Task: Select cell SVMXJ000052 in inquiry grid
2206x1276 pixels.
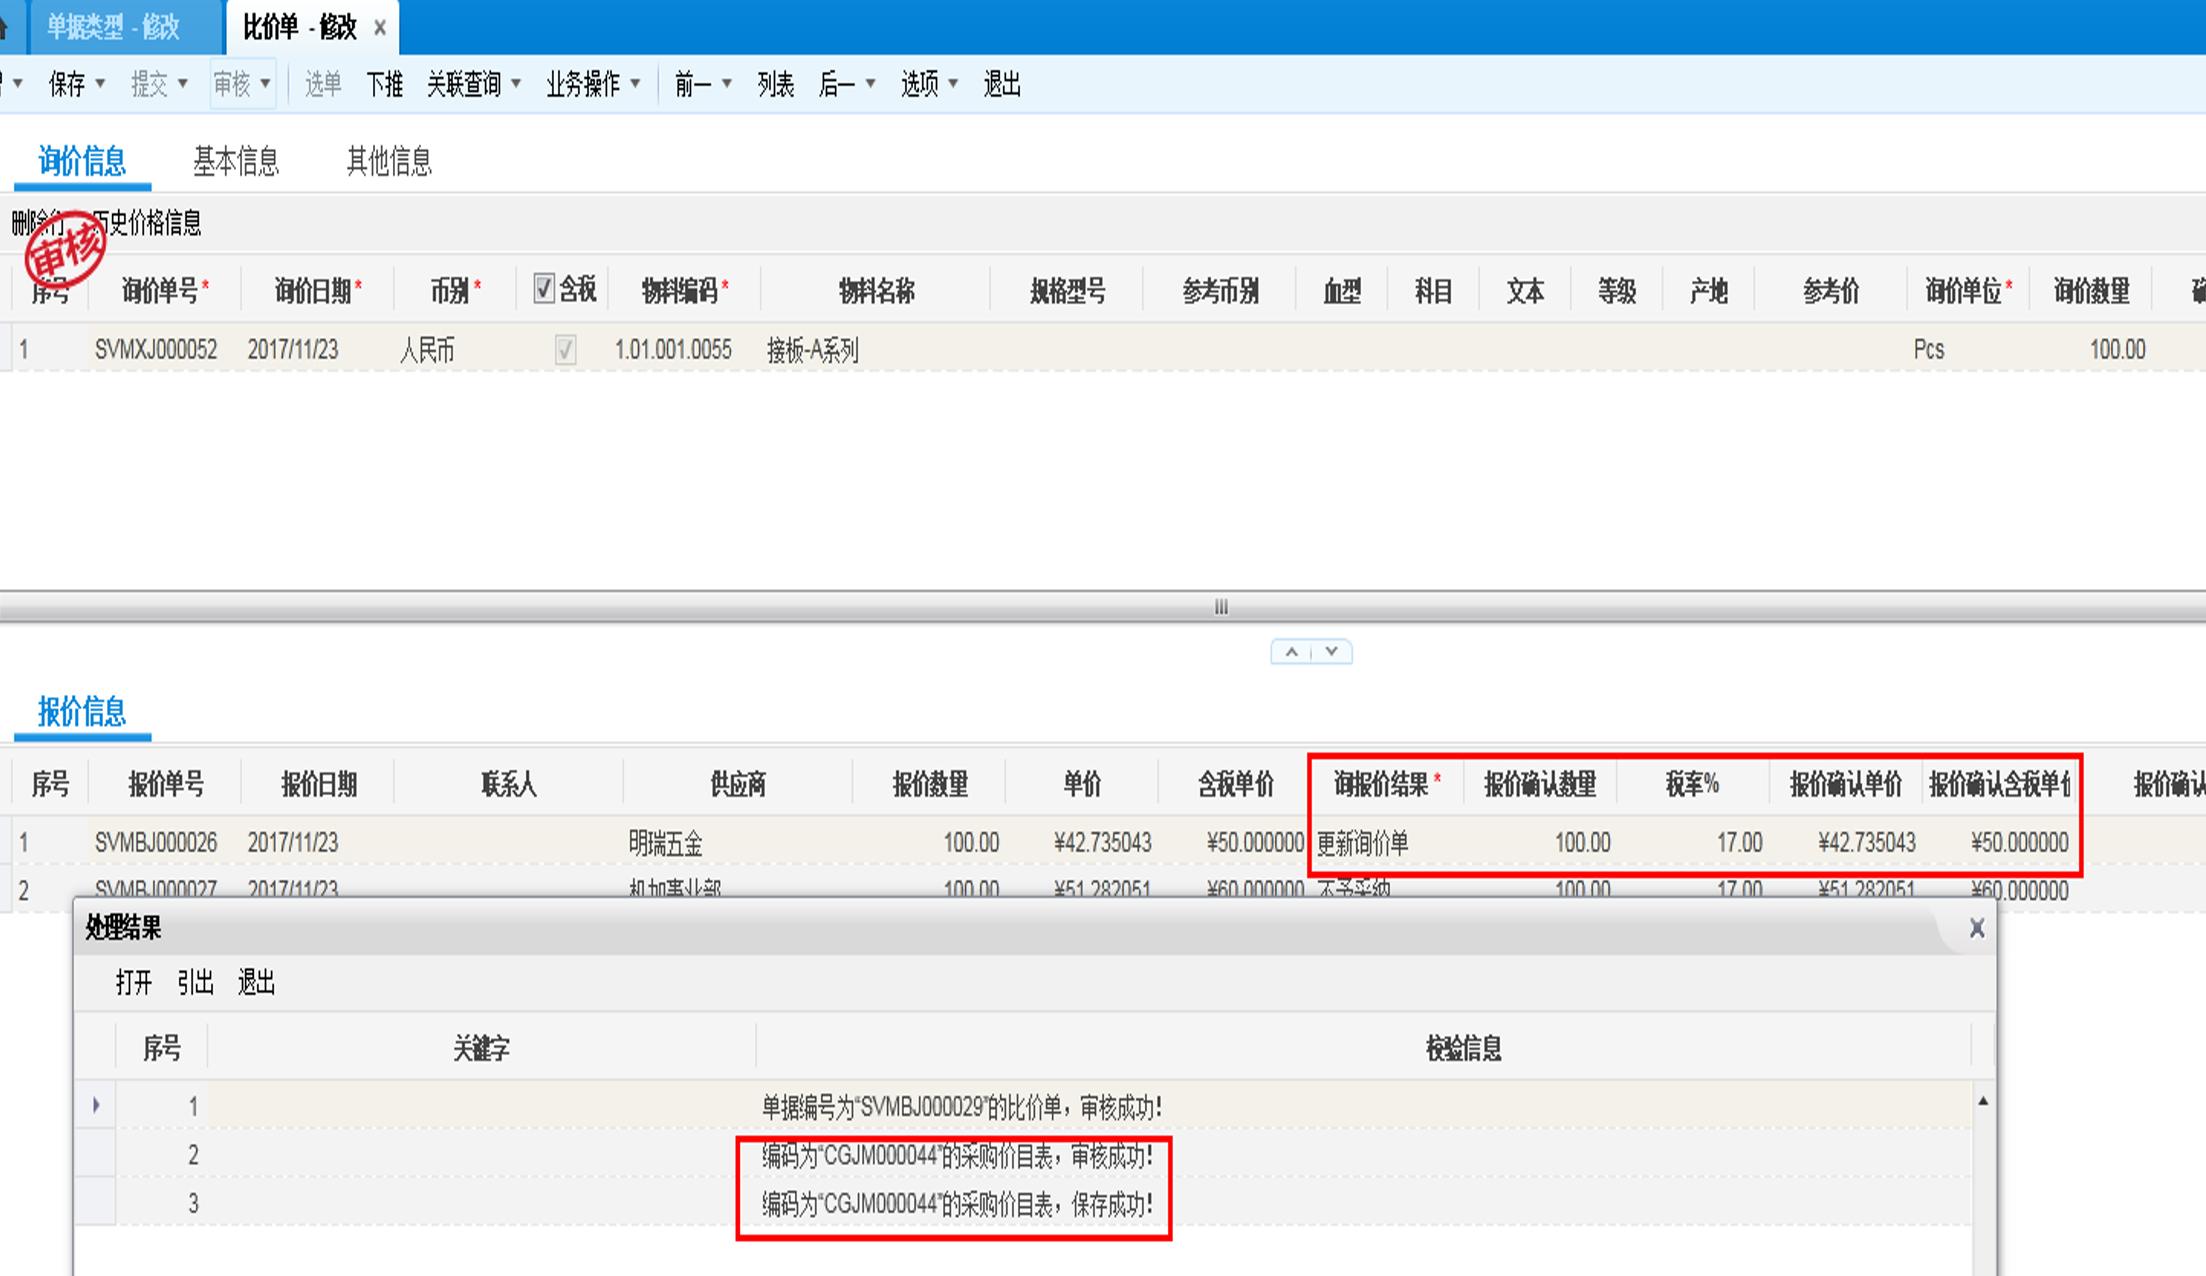Action: pos(156,350)
